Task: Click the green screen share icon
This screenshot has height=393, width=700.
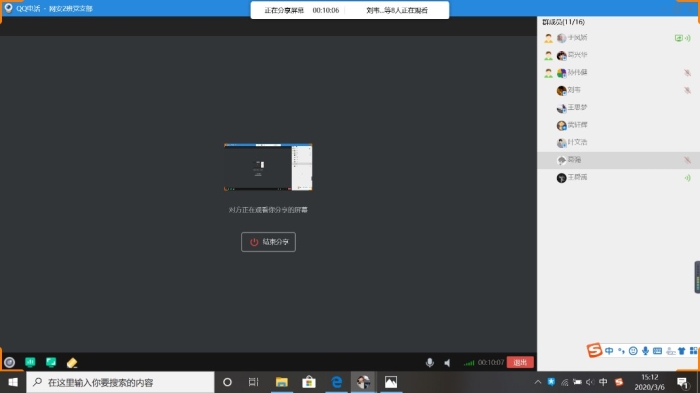Action: click(51, 362)
